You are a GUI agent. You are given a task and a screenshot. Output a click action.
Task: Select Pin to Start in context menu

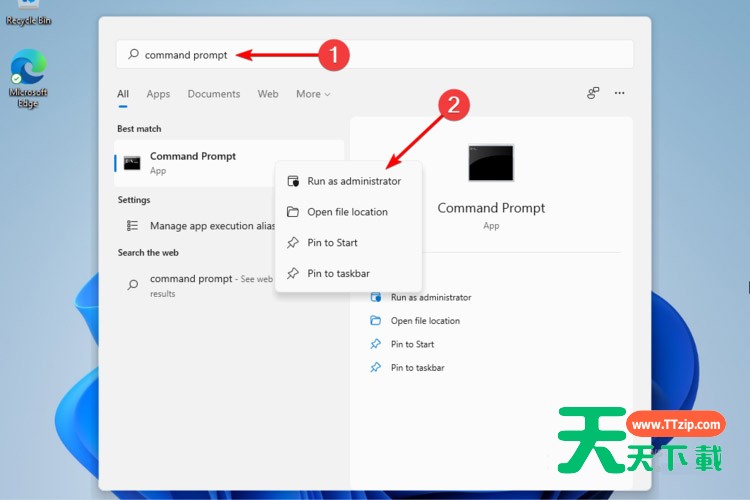coord(332,243)
